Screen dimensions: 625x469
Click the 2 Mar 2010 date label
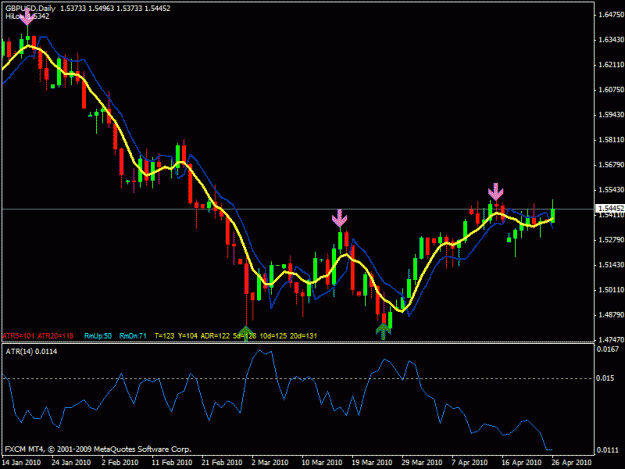(270, 463)
